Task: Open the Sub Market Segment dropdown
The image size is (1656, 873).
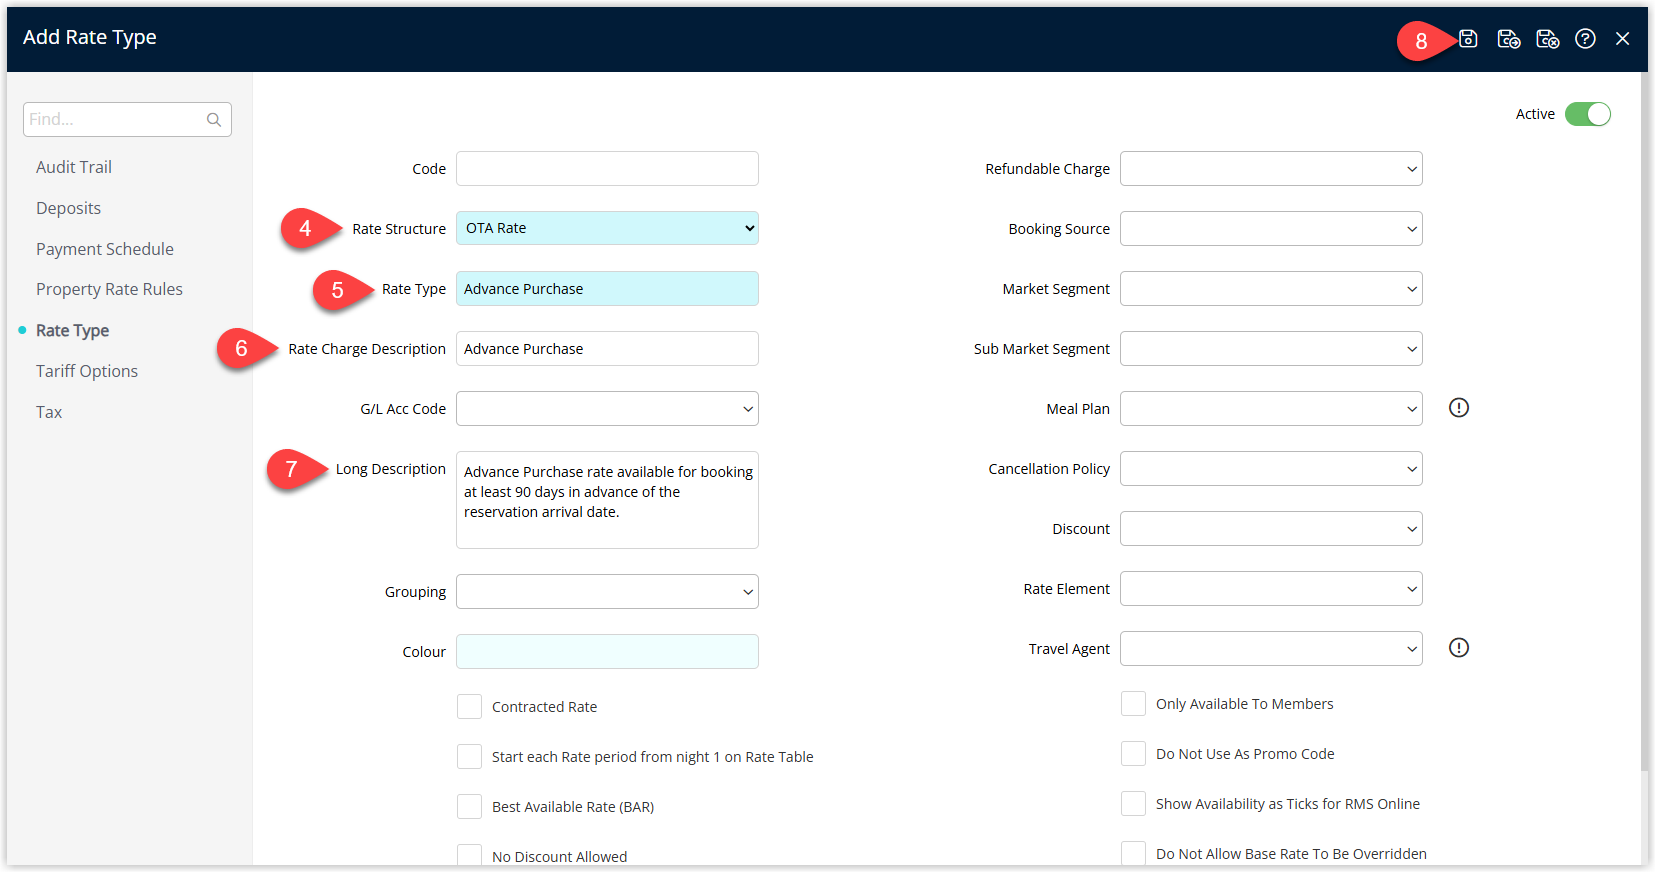Action: coord(1271,348)
